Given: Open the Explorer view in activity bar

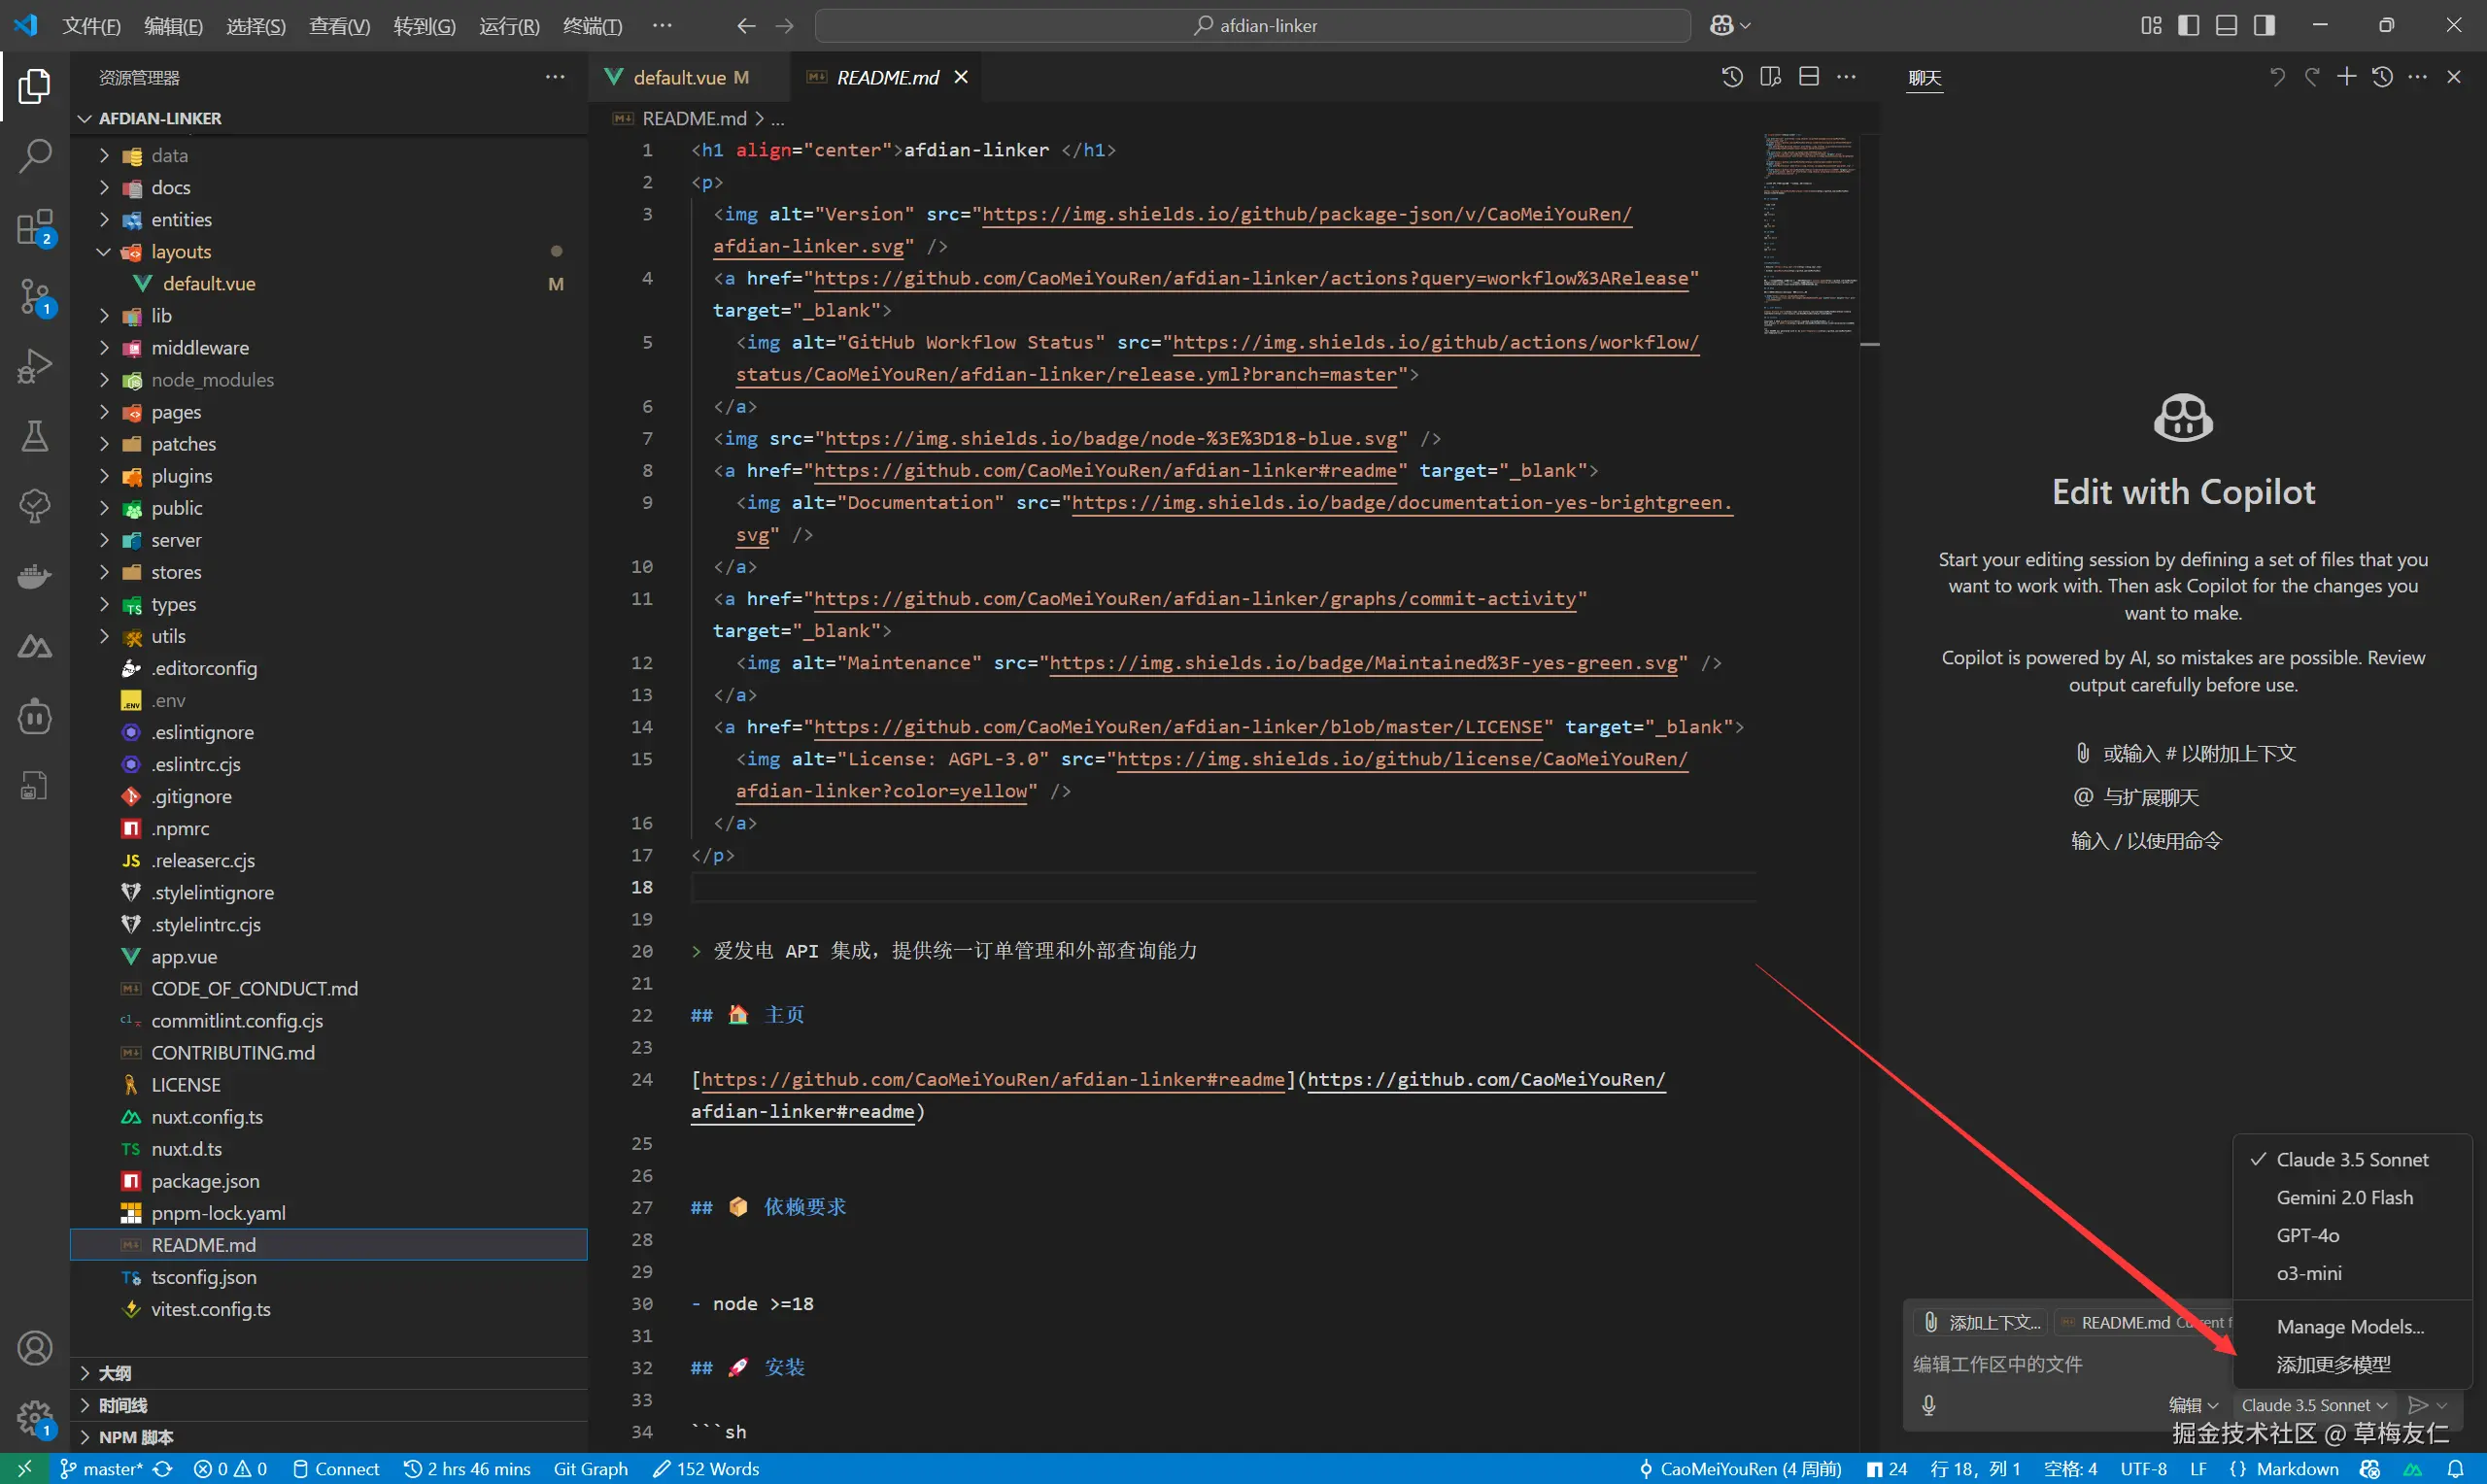Looking at the screenshot, I should click(34, 86).
